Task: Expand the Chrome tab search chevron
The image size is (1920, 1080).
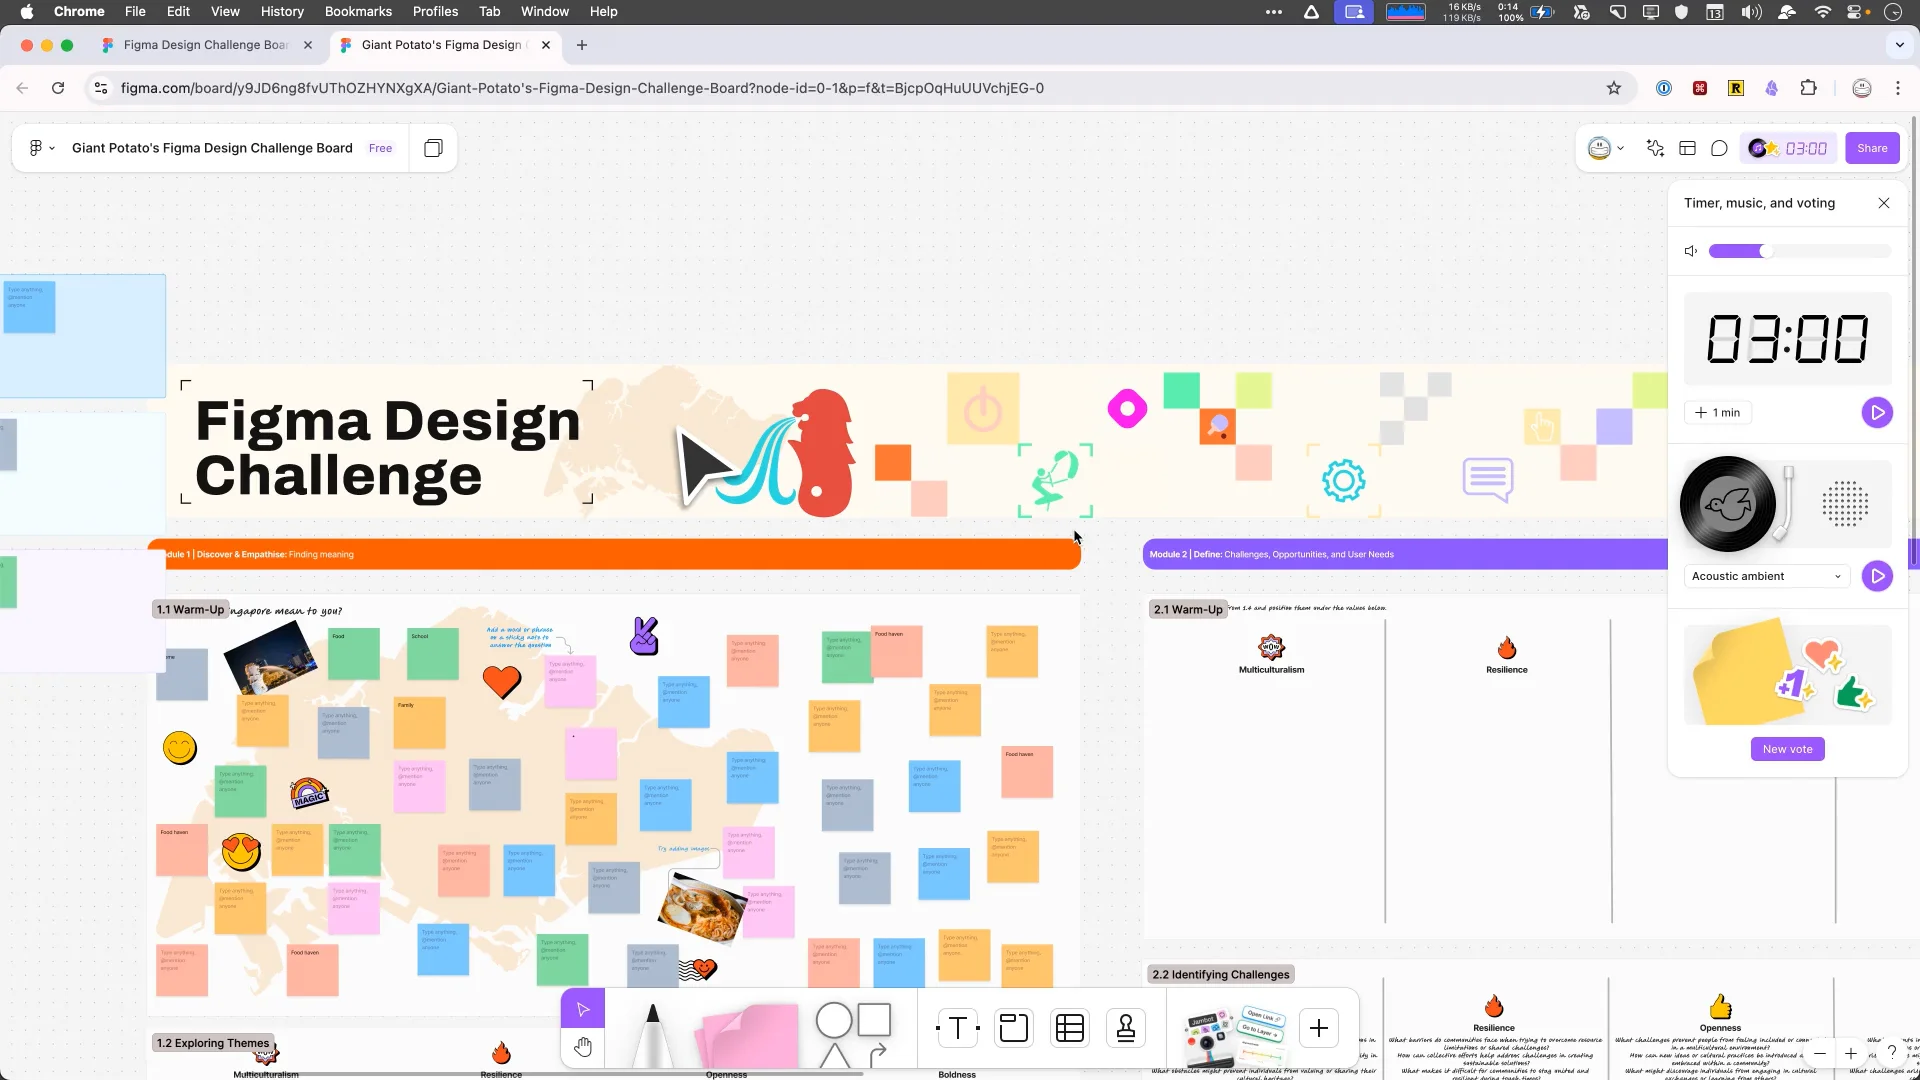Action: (x=1899, y=45)
